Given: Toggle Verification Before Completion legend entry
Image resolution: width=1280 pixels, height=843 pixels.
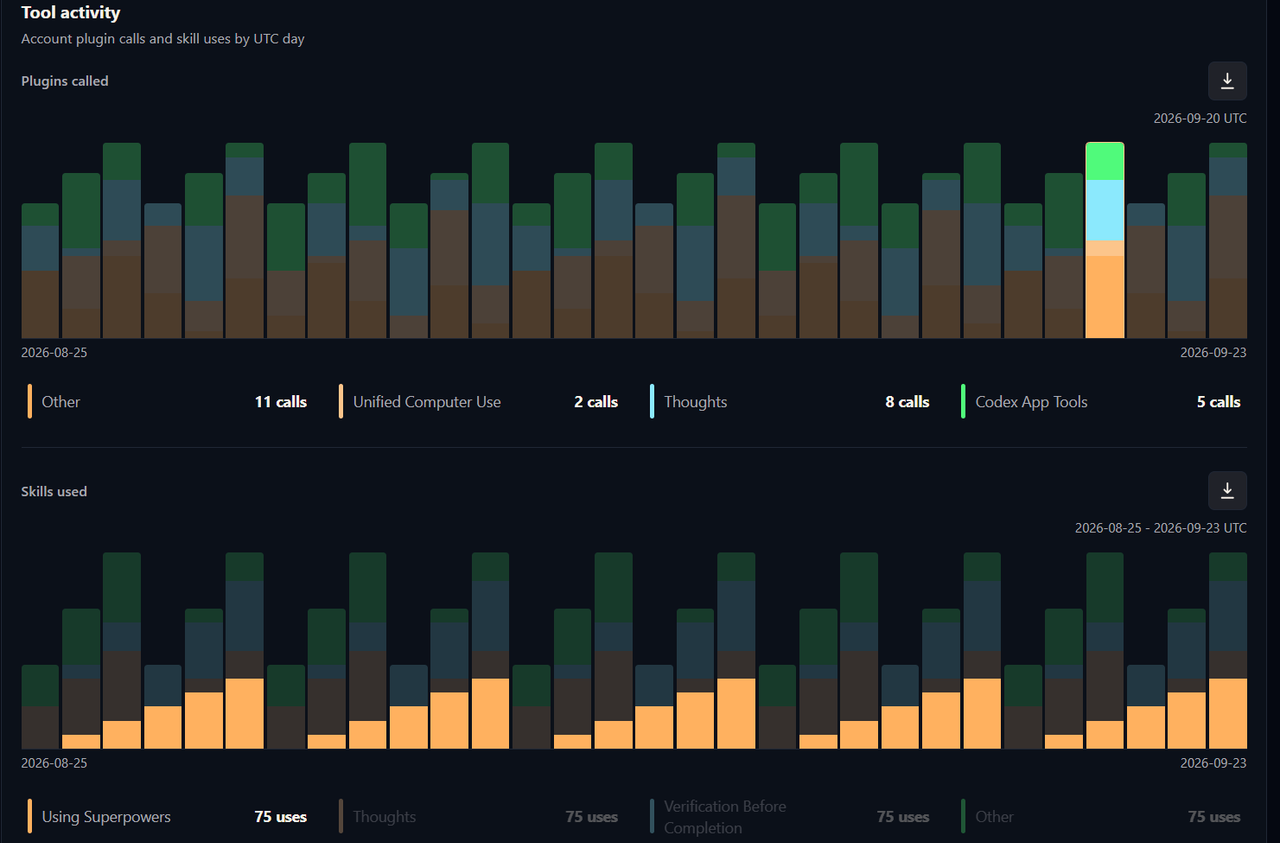Looking at the screenshot, I should click(x=790, y=817).
